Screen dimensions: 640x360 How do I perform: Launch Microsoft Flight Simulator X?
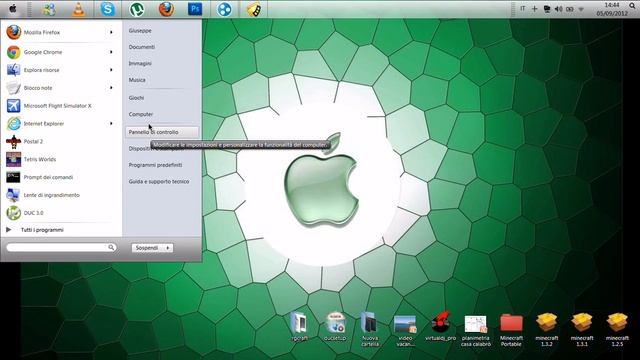click(57, 106)
